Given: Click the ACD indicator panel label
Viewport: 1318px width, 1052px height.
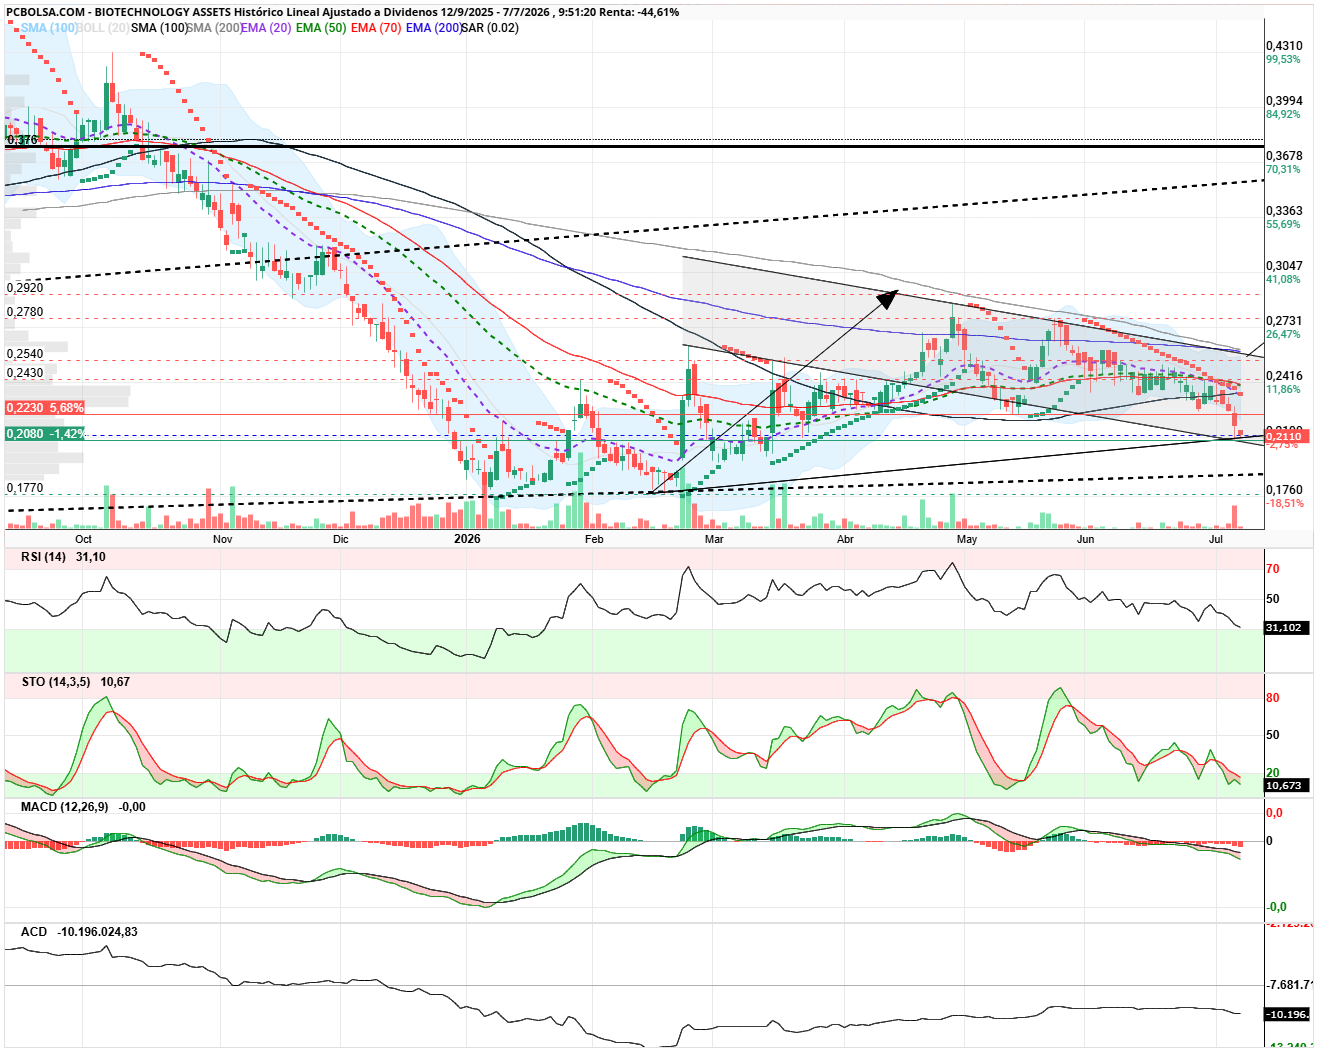Looking at the screenshot, I should (34, 932).
